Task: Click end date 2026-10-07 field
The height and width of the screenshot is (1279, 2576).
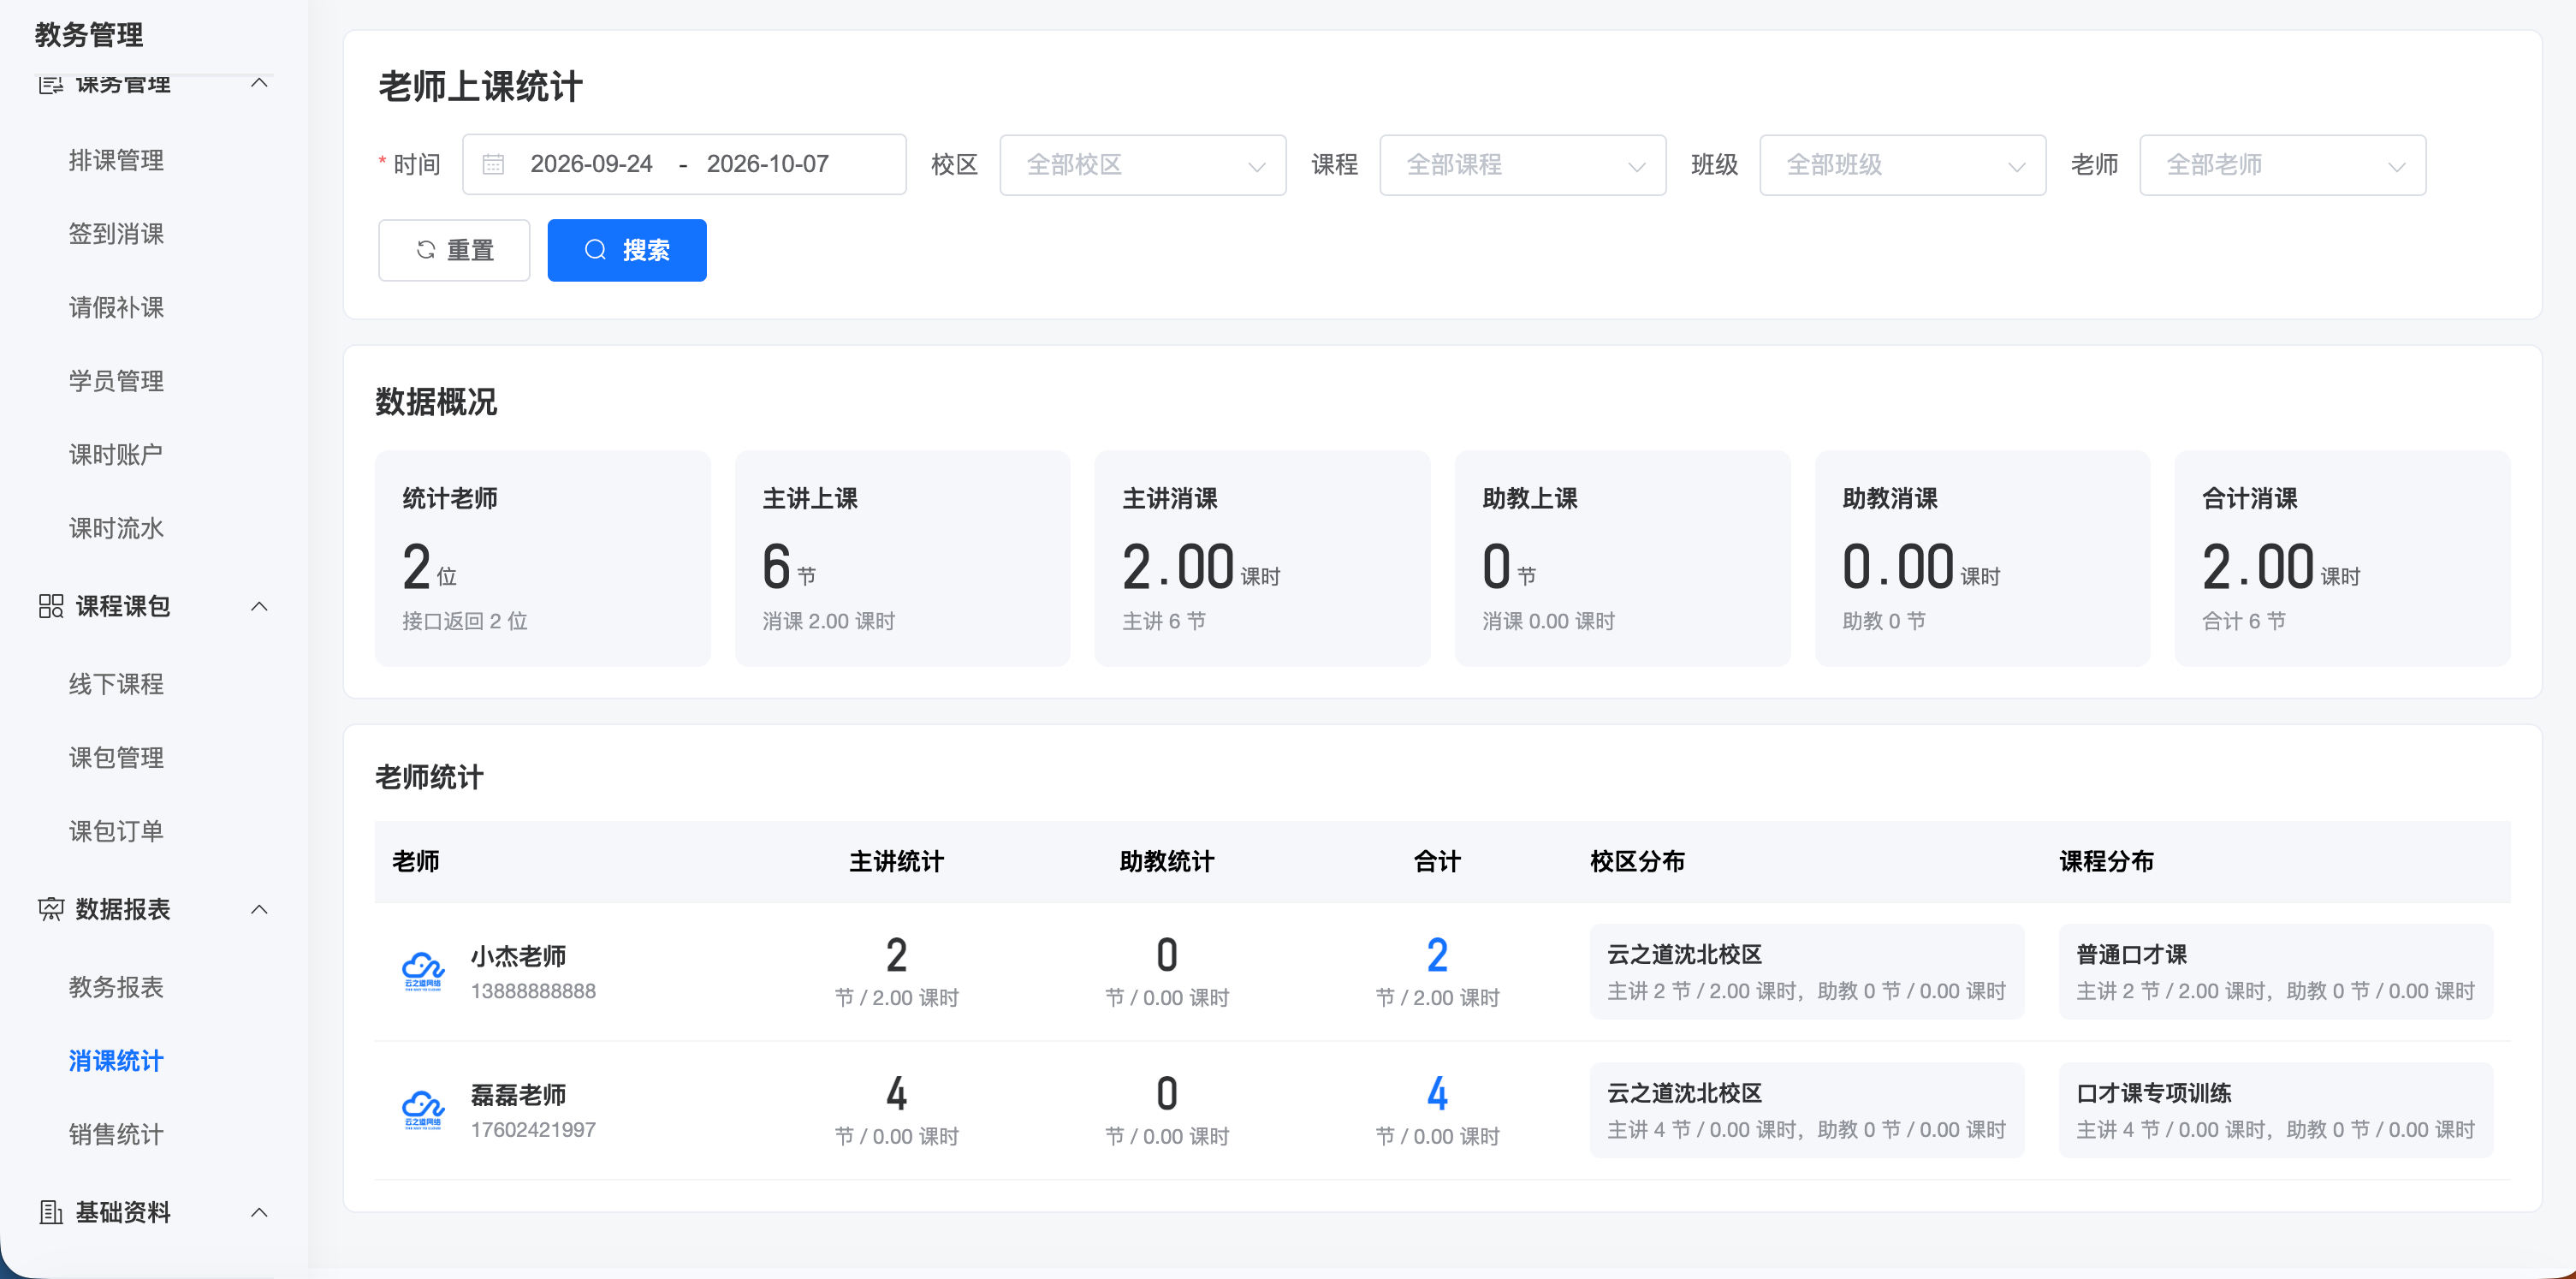Action: click(x=767, y=164)
